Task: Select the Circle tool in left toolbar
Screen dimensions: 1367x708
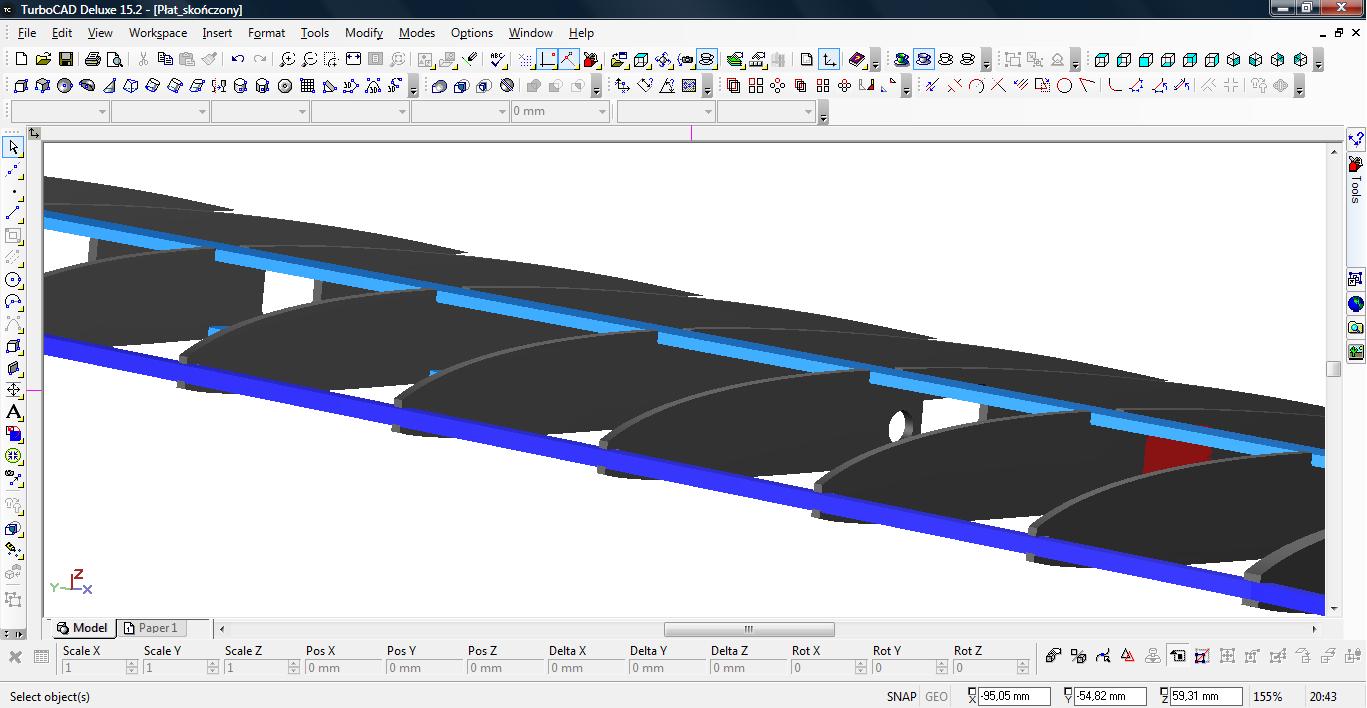Action: pyautogui.click(x=13, y=280)
